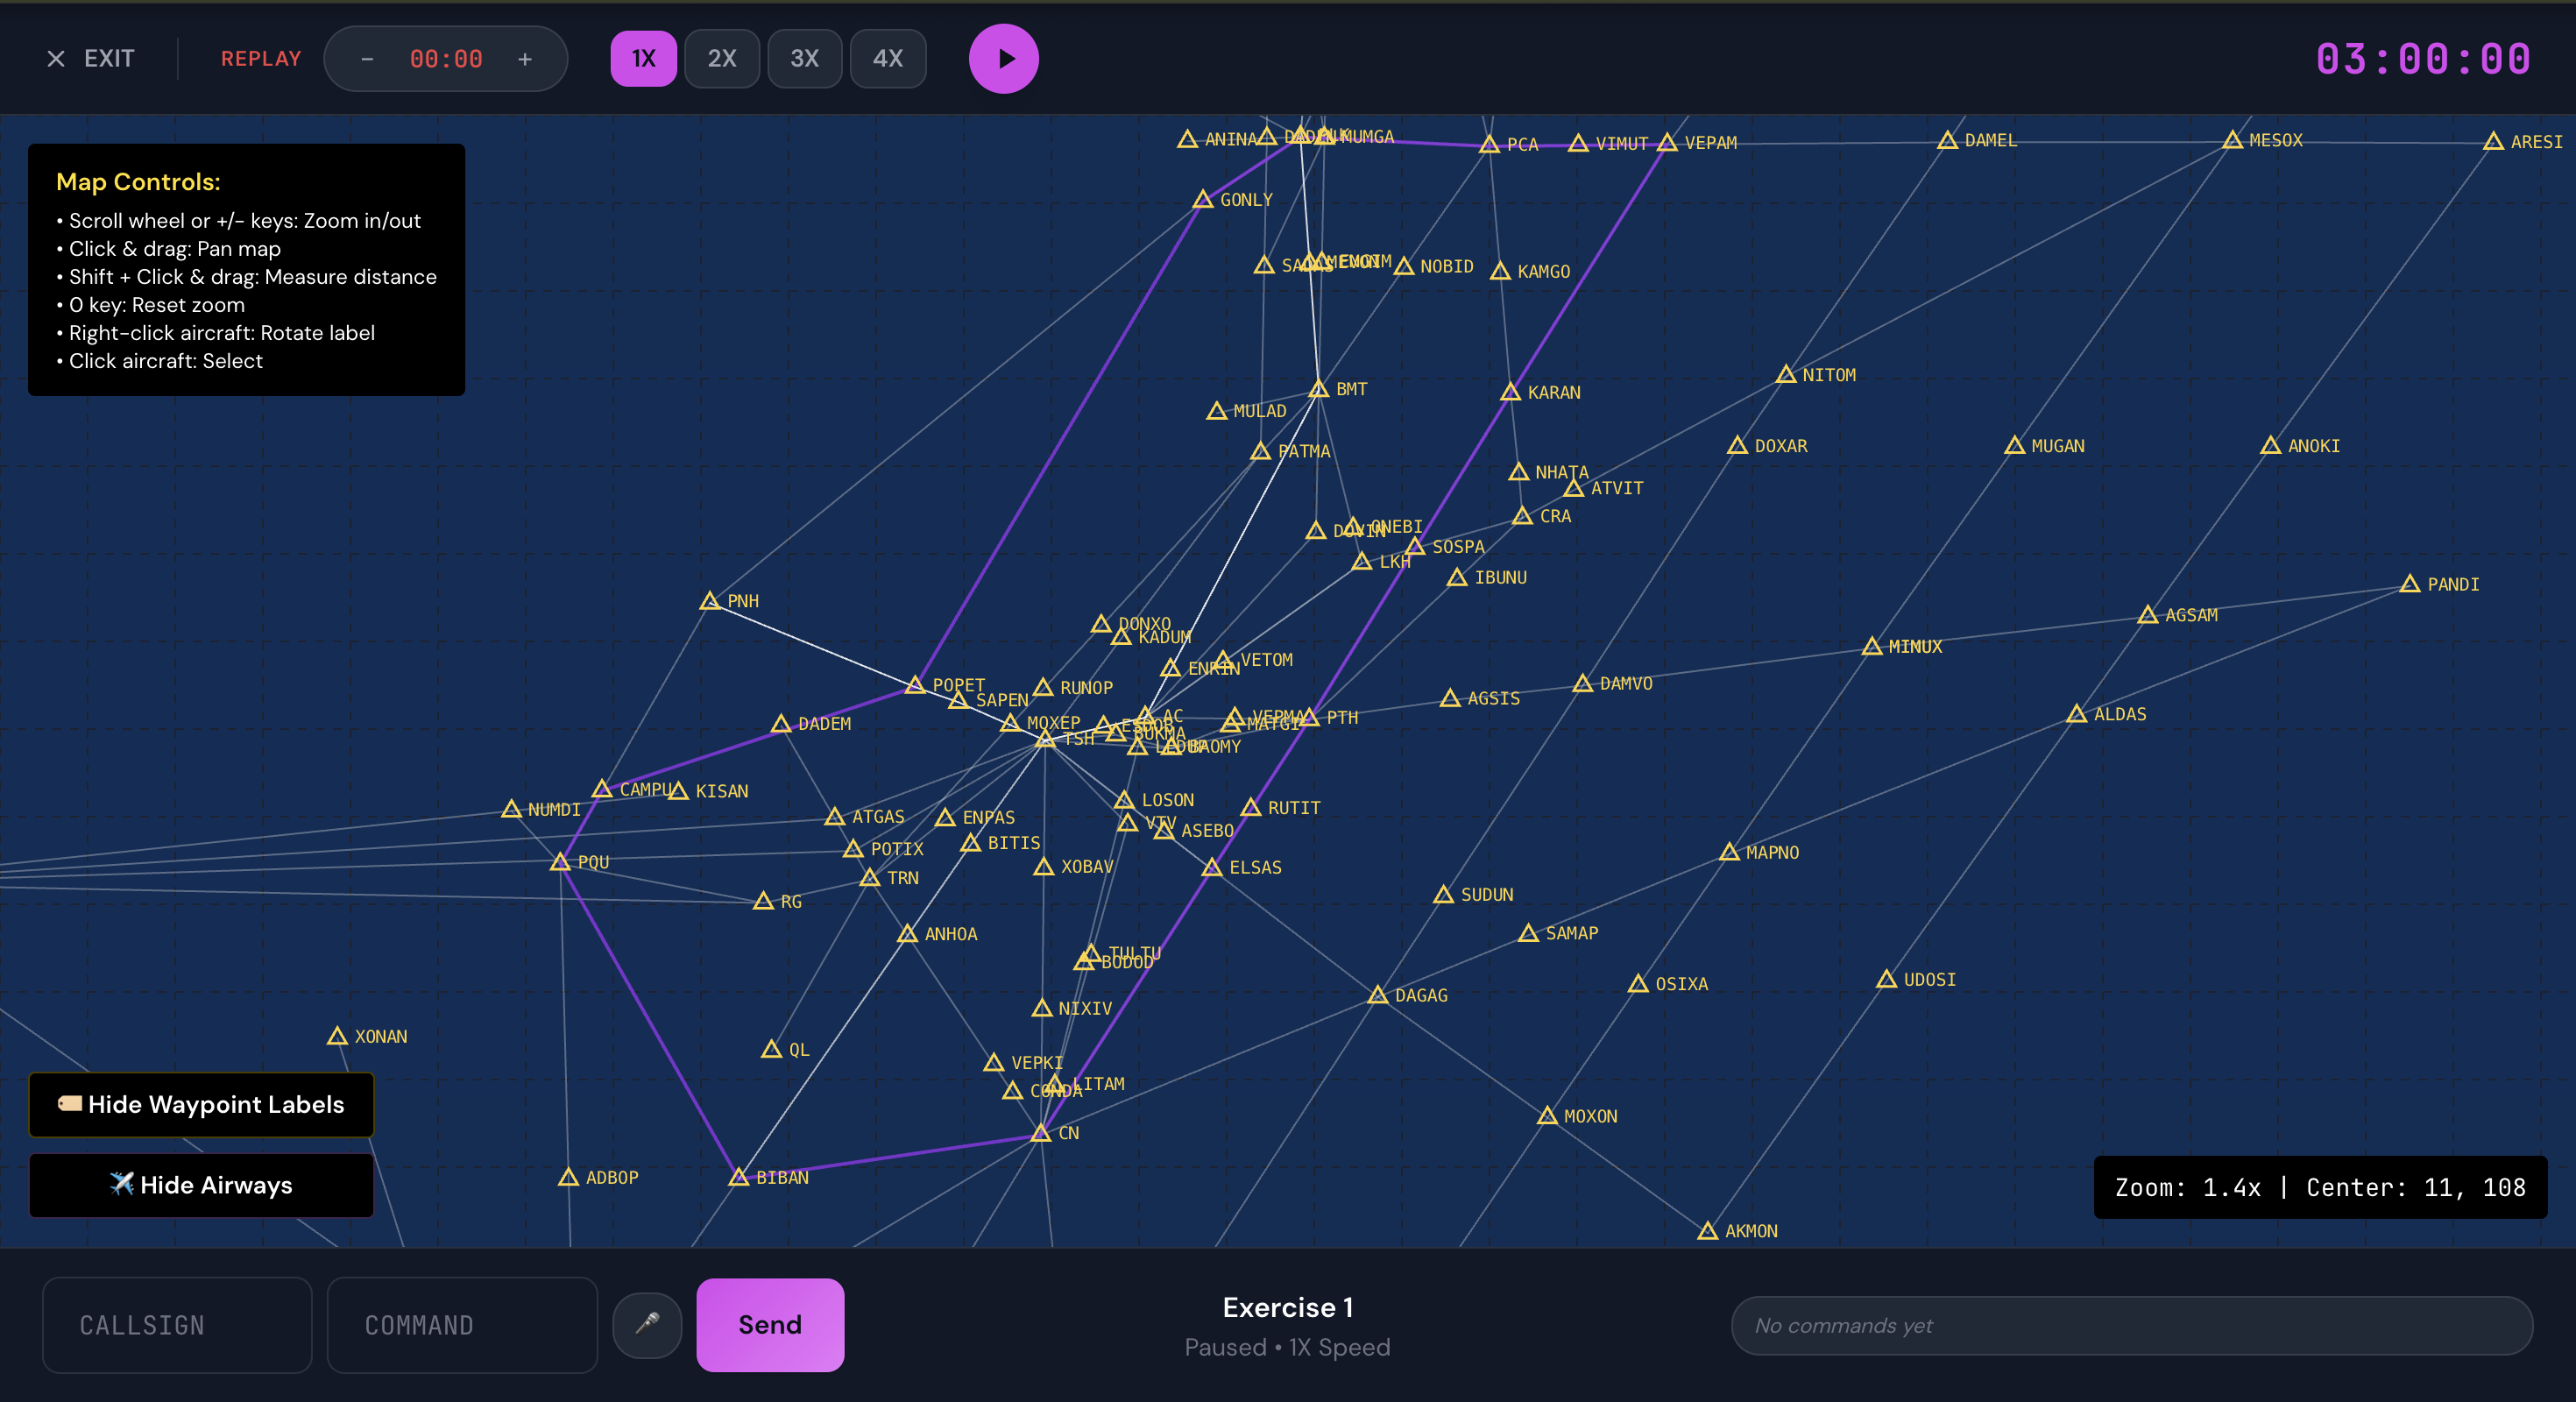Select 4X playback speed
Screen dimensions: 2576x1402
click(x=888, y=59)
